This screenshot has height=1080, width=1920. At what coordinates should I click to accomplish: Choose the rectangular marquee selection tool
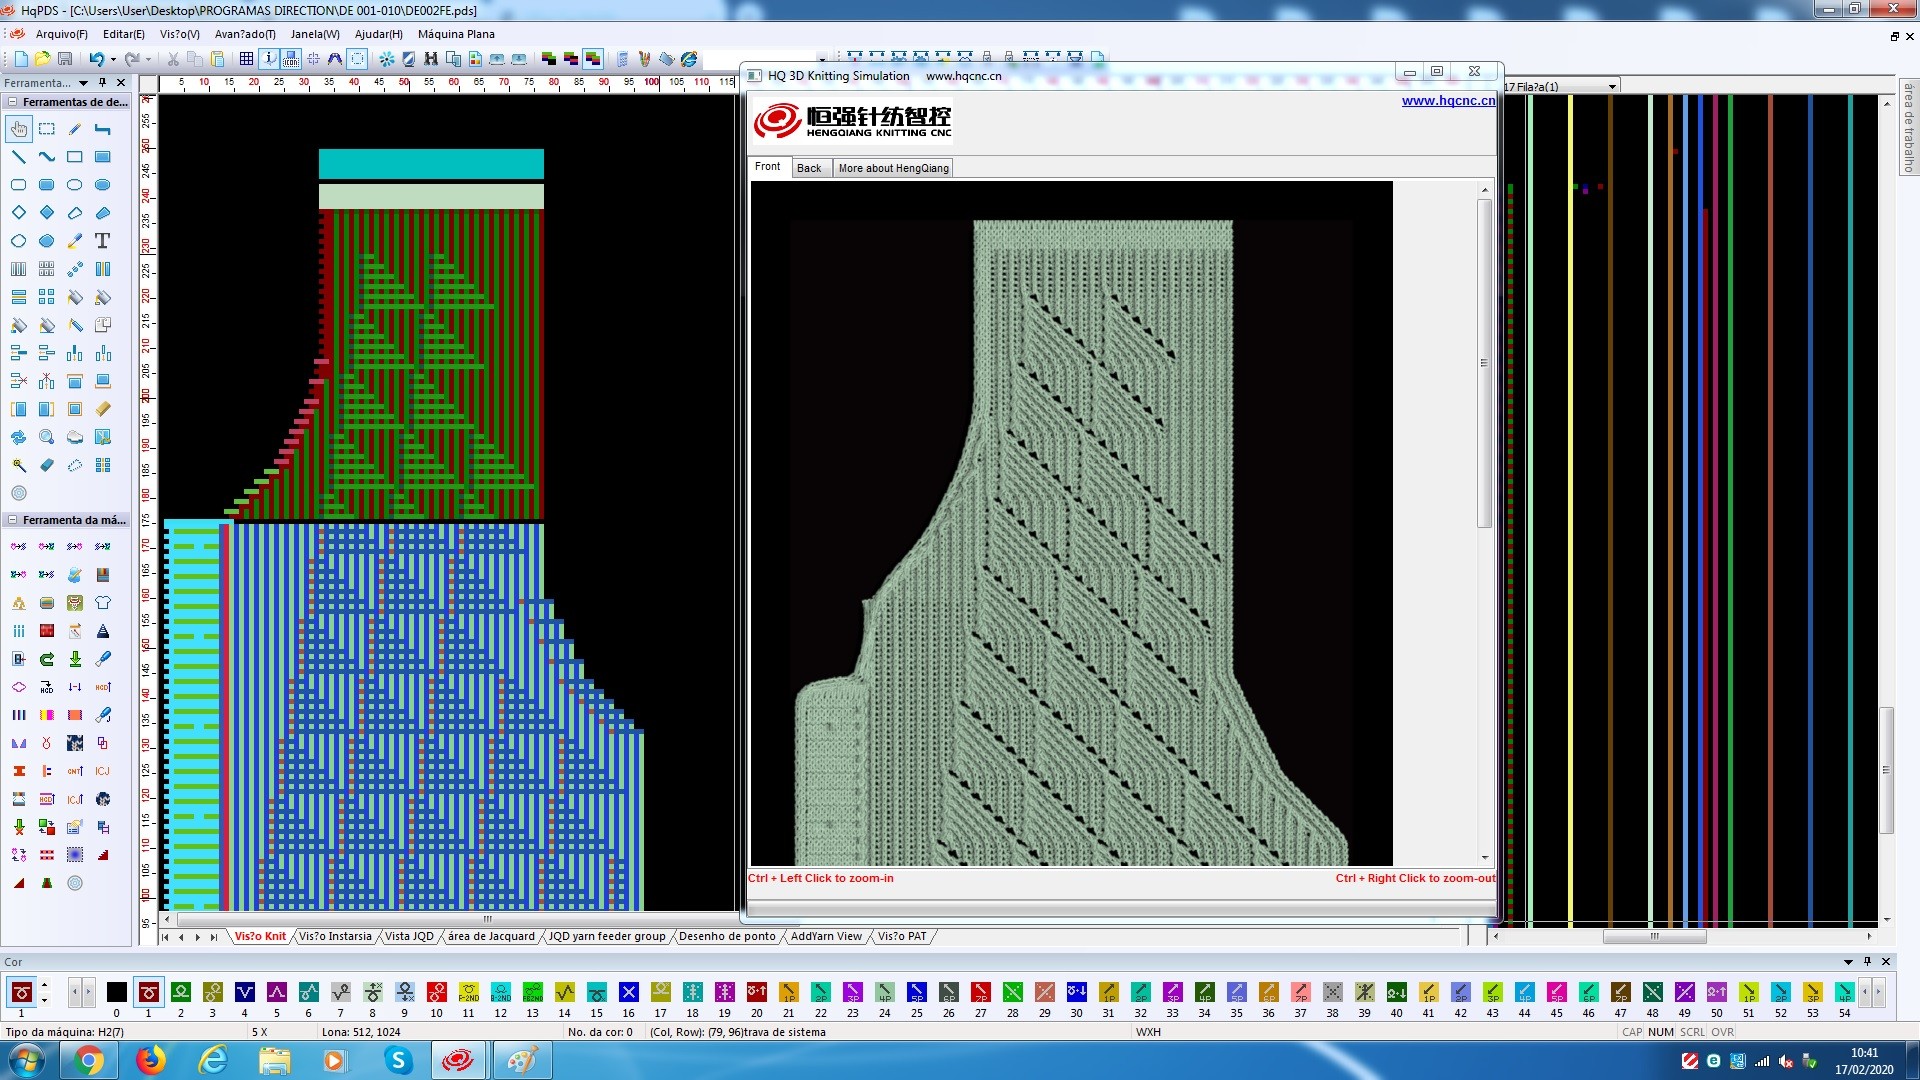tap(47, 129)
